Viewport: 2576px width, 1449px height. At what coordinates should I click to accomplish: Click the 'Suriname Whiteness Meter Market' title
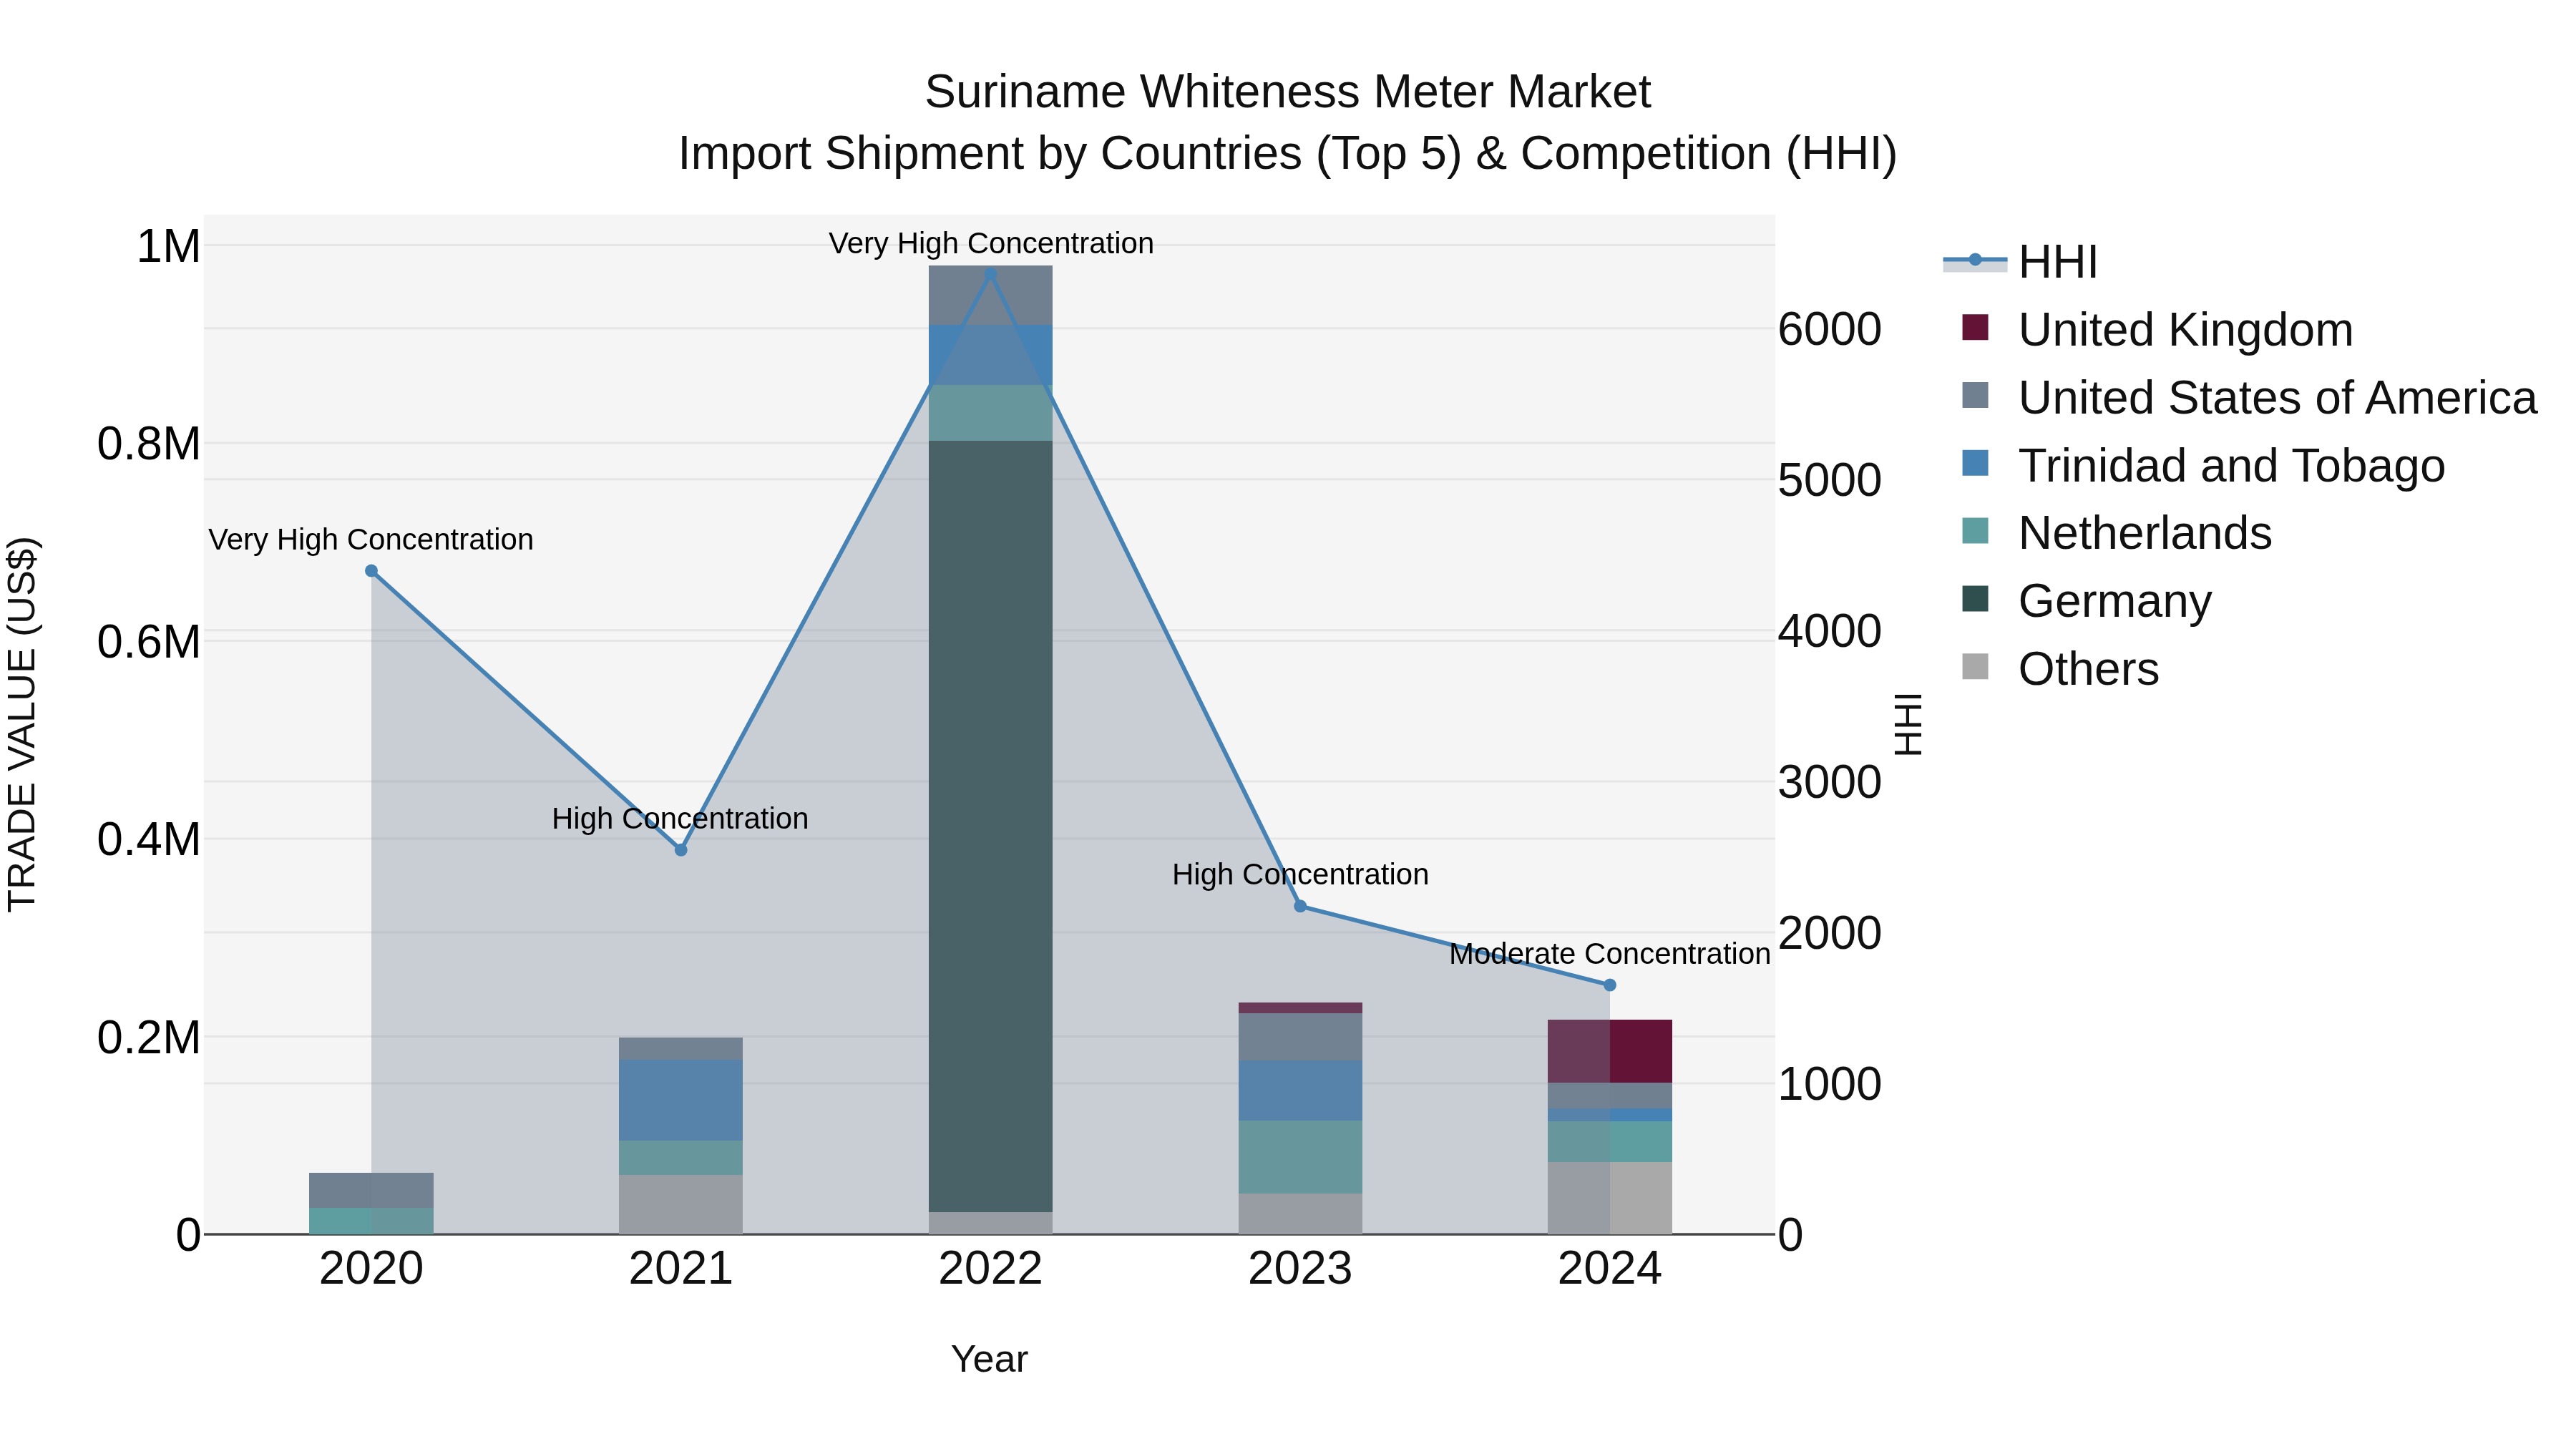click(x=1288, y=92)
